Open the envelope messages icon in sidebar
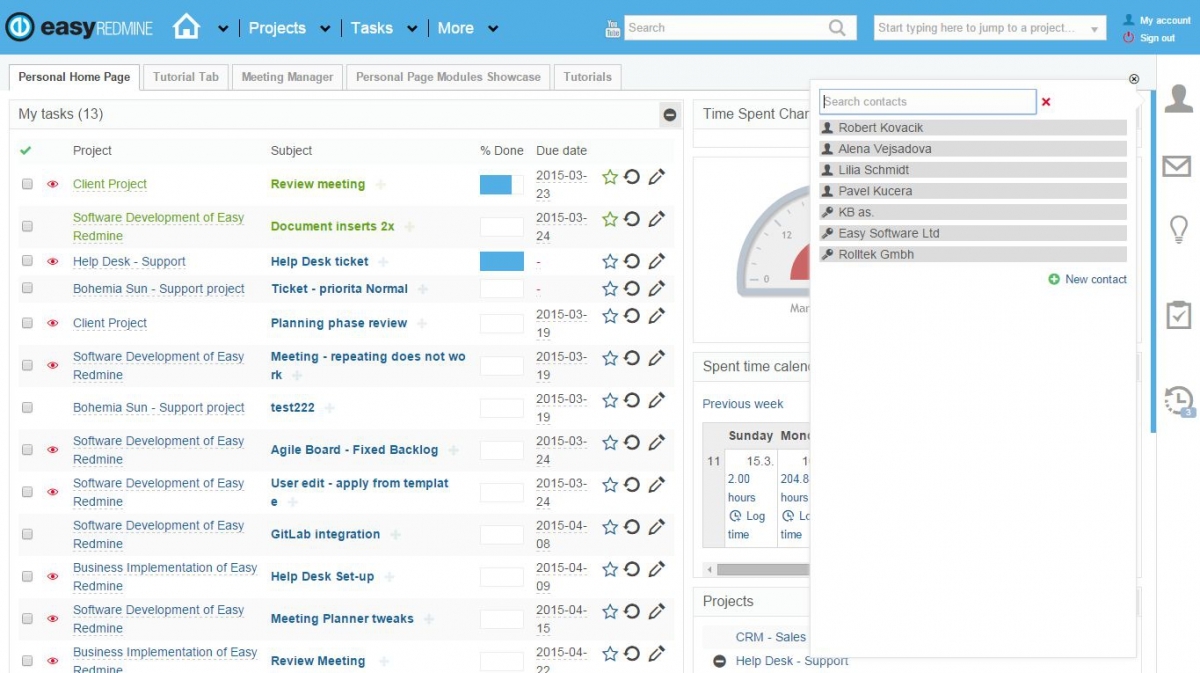 [1177, 166]
